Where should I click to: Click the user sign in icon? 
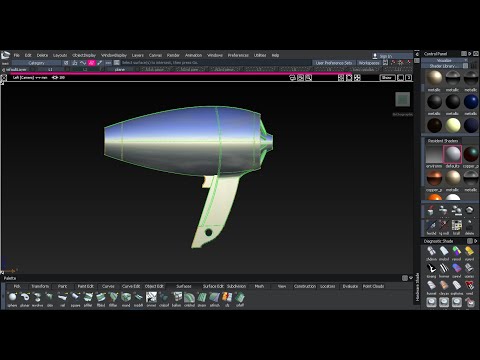point(375,56)
